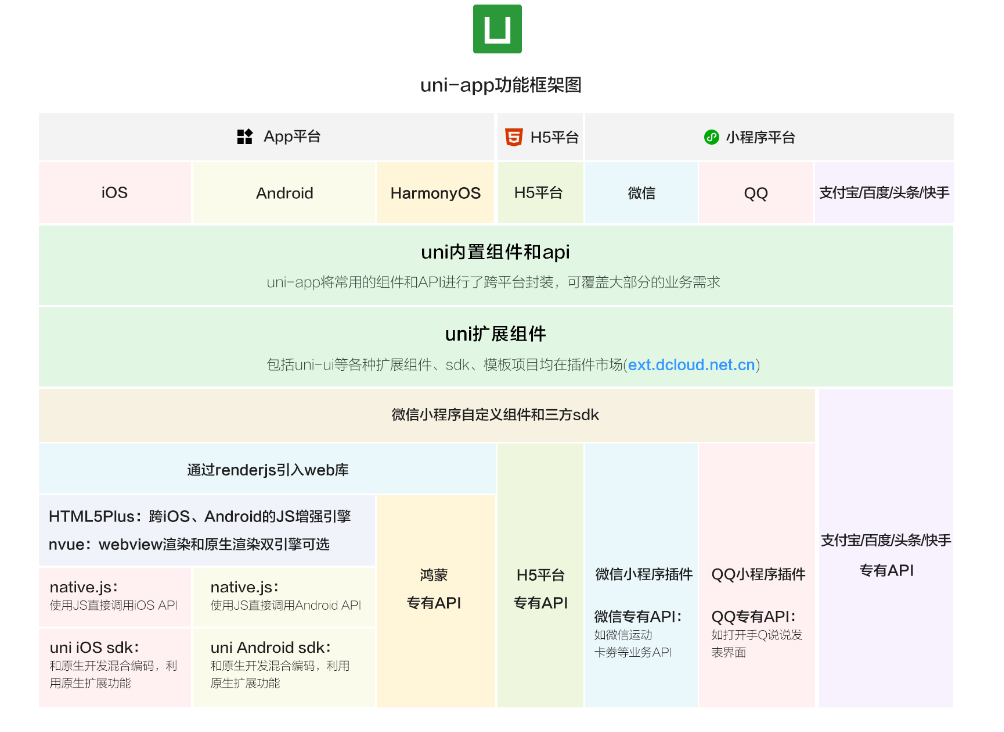Select the 微信 platform cell
The height and width of the screenshot is (732, 1004).
(x=640, y=191)
